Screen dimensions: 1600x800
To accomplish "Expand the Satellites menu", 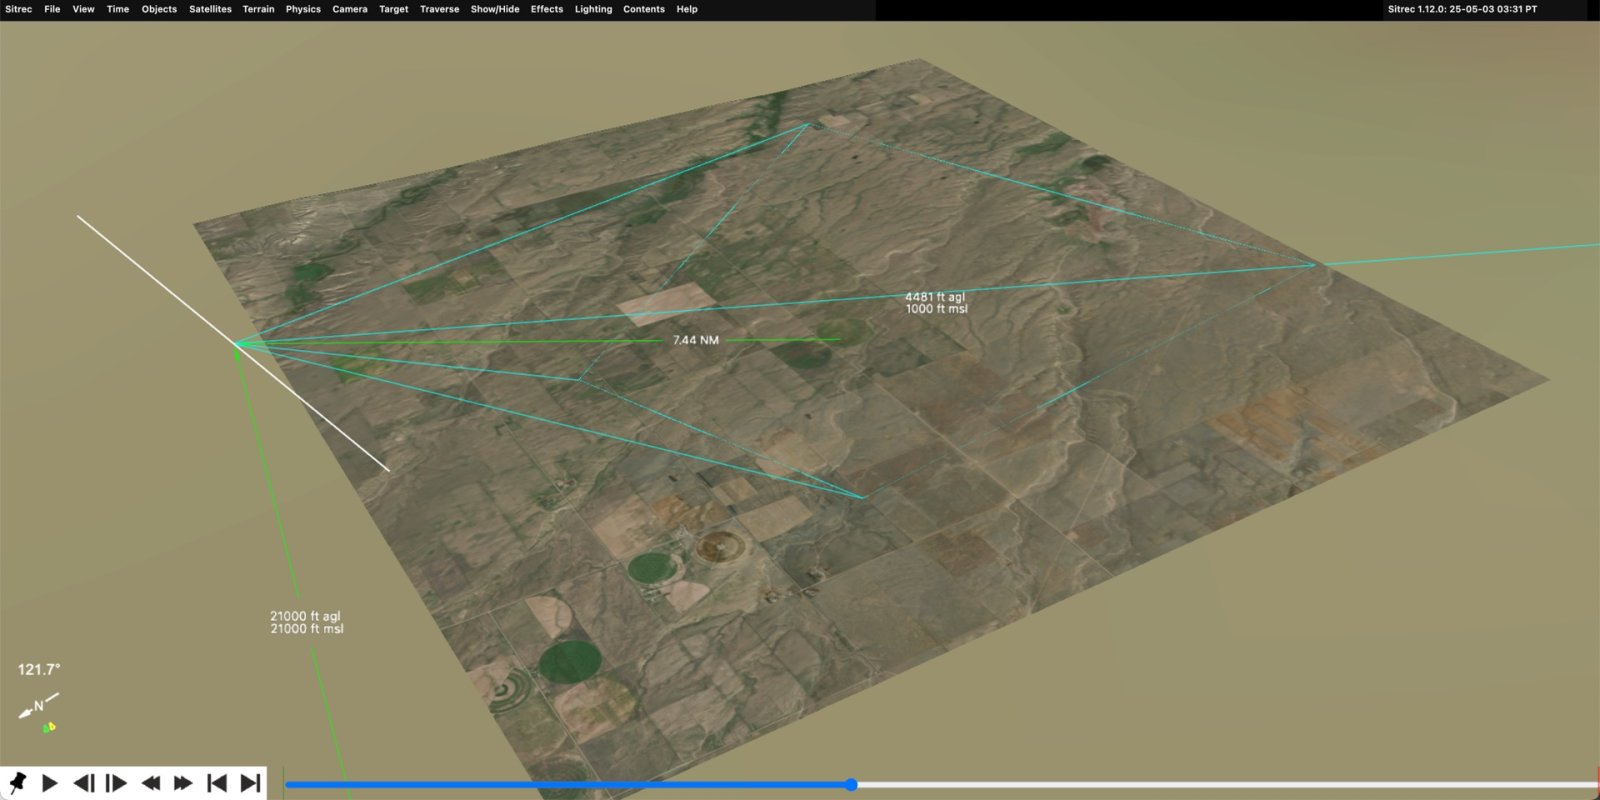I will point(210,9).
